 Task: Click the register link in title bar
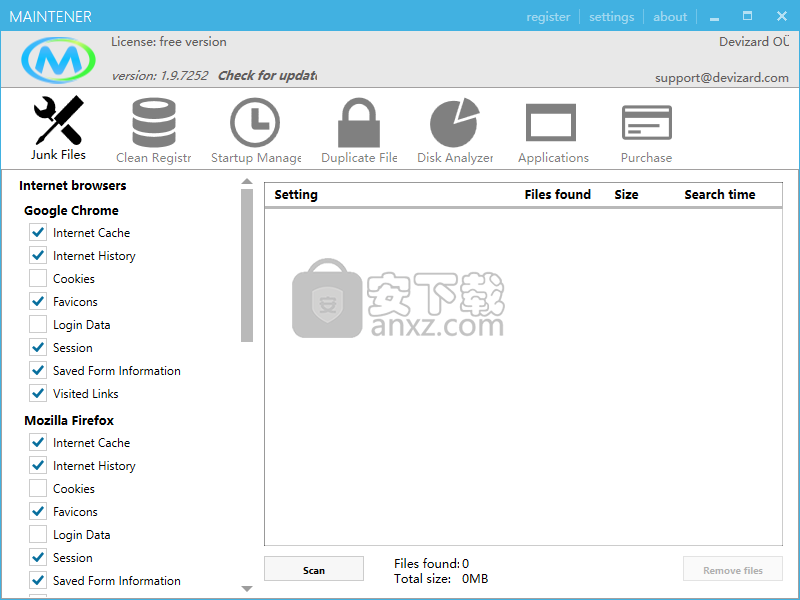[x=548, y=17]
